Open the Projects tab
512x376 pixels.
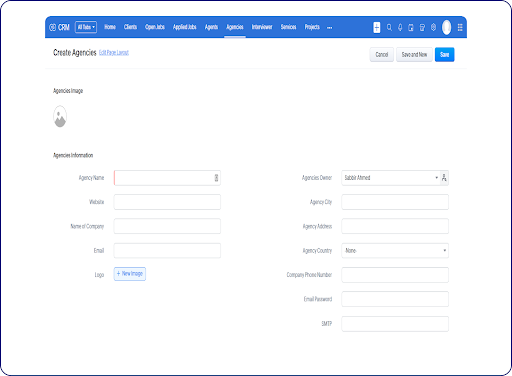coord(312,27)
